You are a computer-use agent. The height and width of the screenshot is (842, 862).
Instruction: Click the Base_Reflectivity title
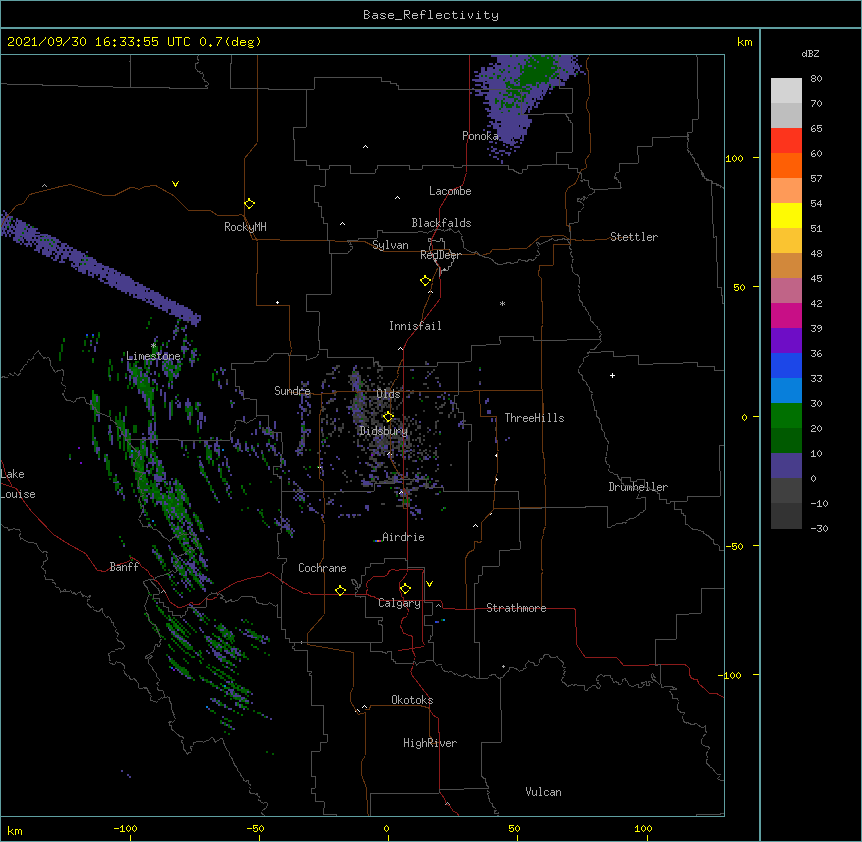tap(431, 15)
